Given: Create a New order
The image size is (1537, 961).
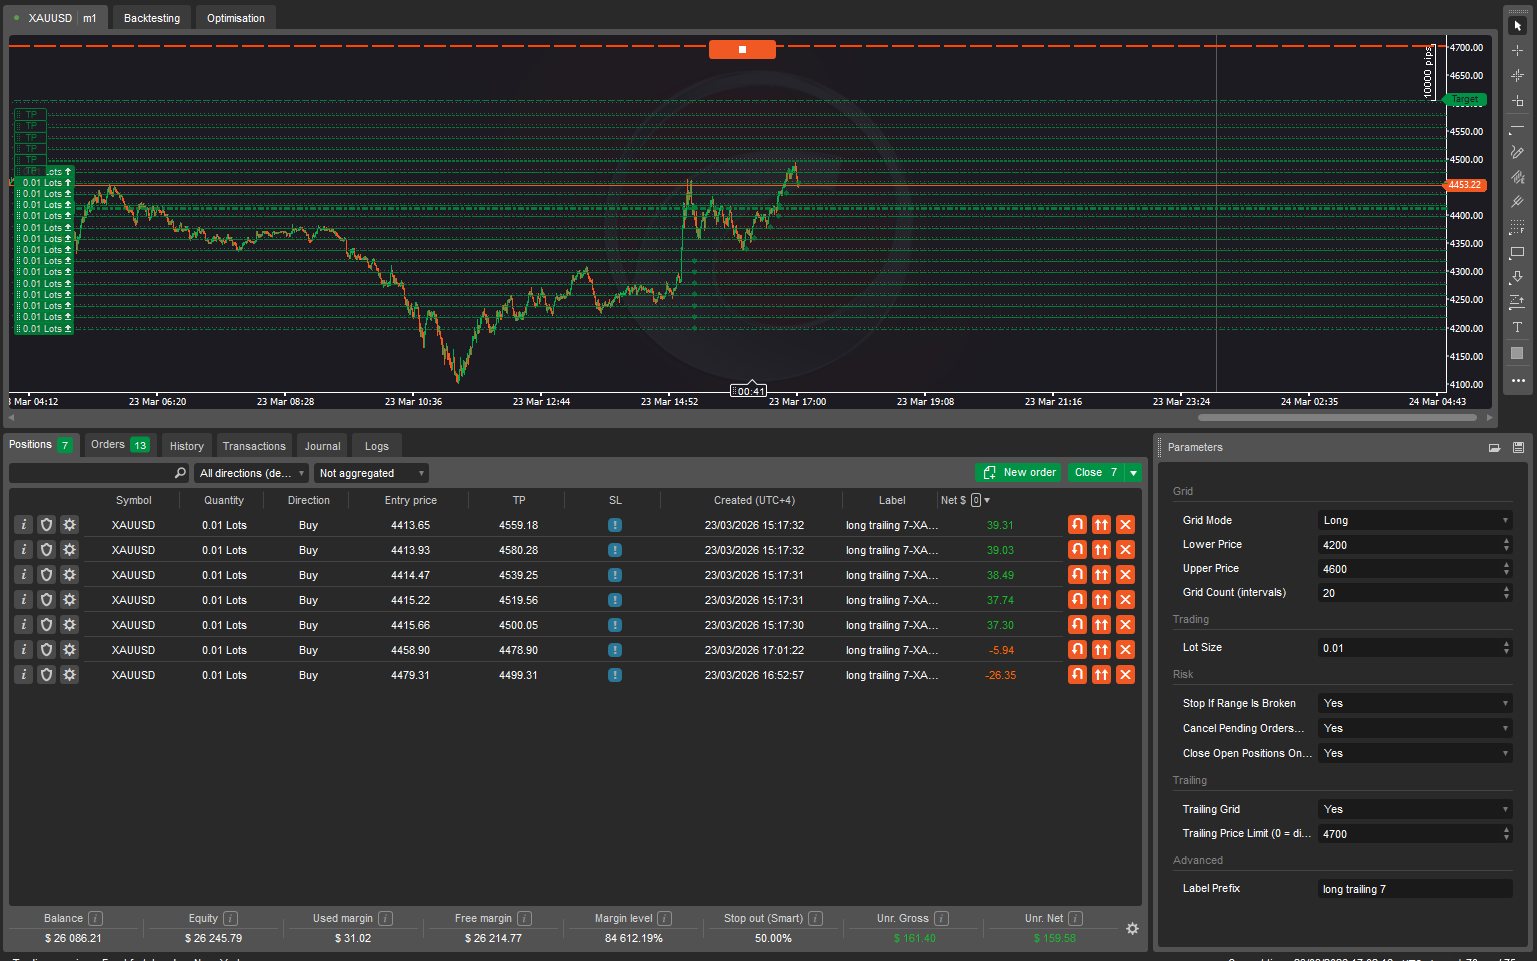Looking at the screenshot, I should [1017, 472].
